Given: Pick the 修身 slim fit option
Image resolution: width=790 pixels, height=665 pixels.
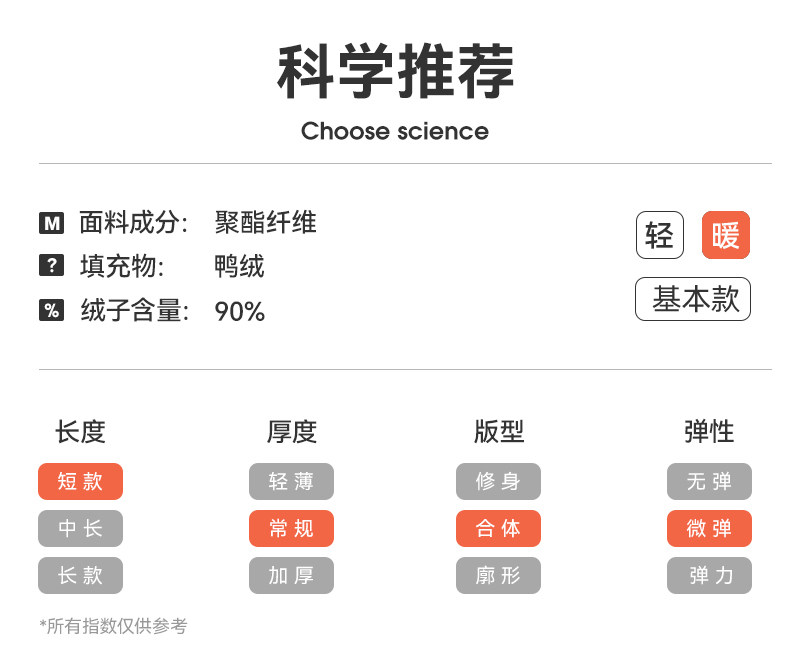Looking at the screenshot, I should (498, 481).
